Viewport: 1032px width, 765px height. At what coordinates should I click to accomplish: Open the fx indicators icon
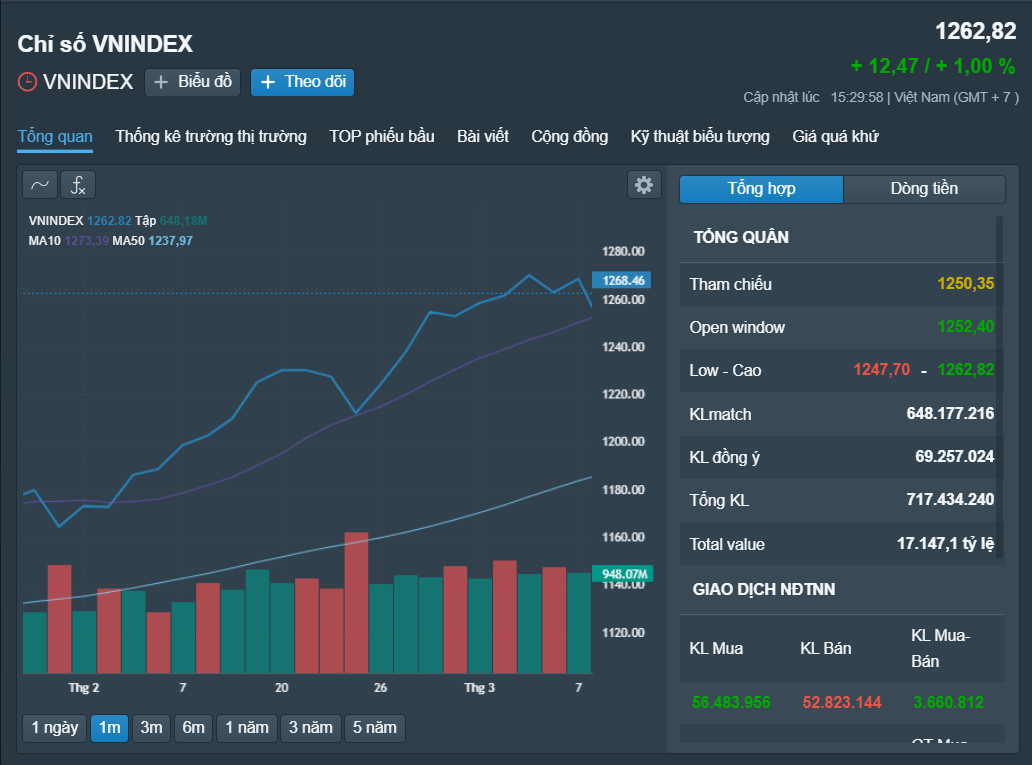pyautogui.click(x=78, y=185)
